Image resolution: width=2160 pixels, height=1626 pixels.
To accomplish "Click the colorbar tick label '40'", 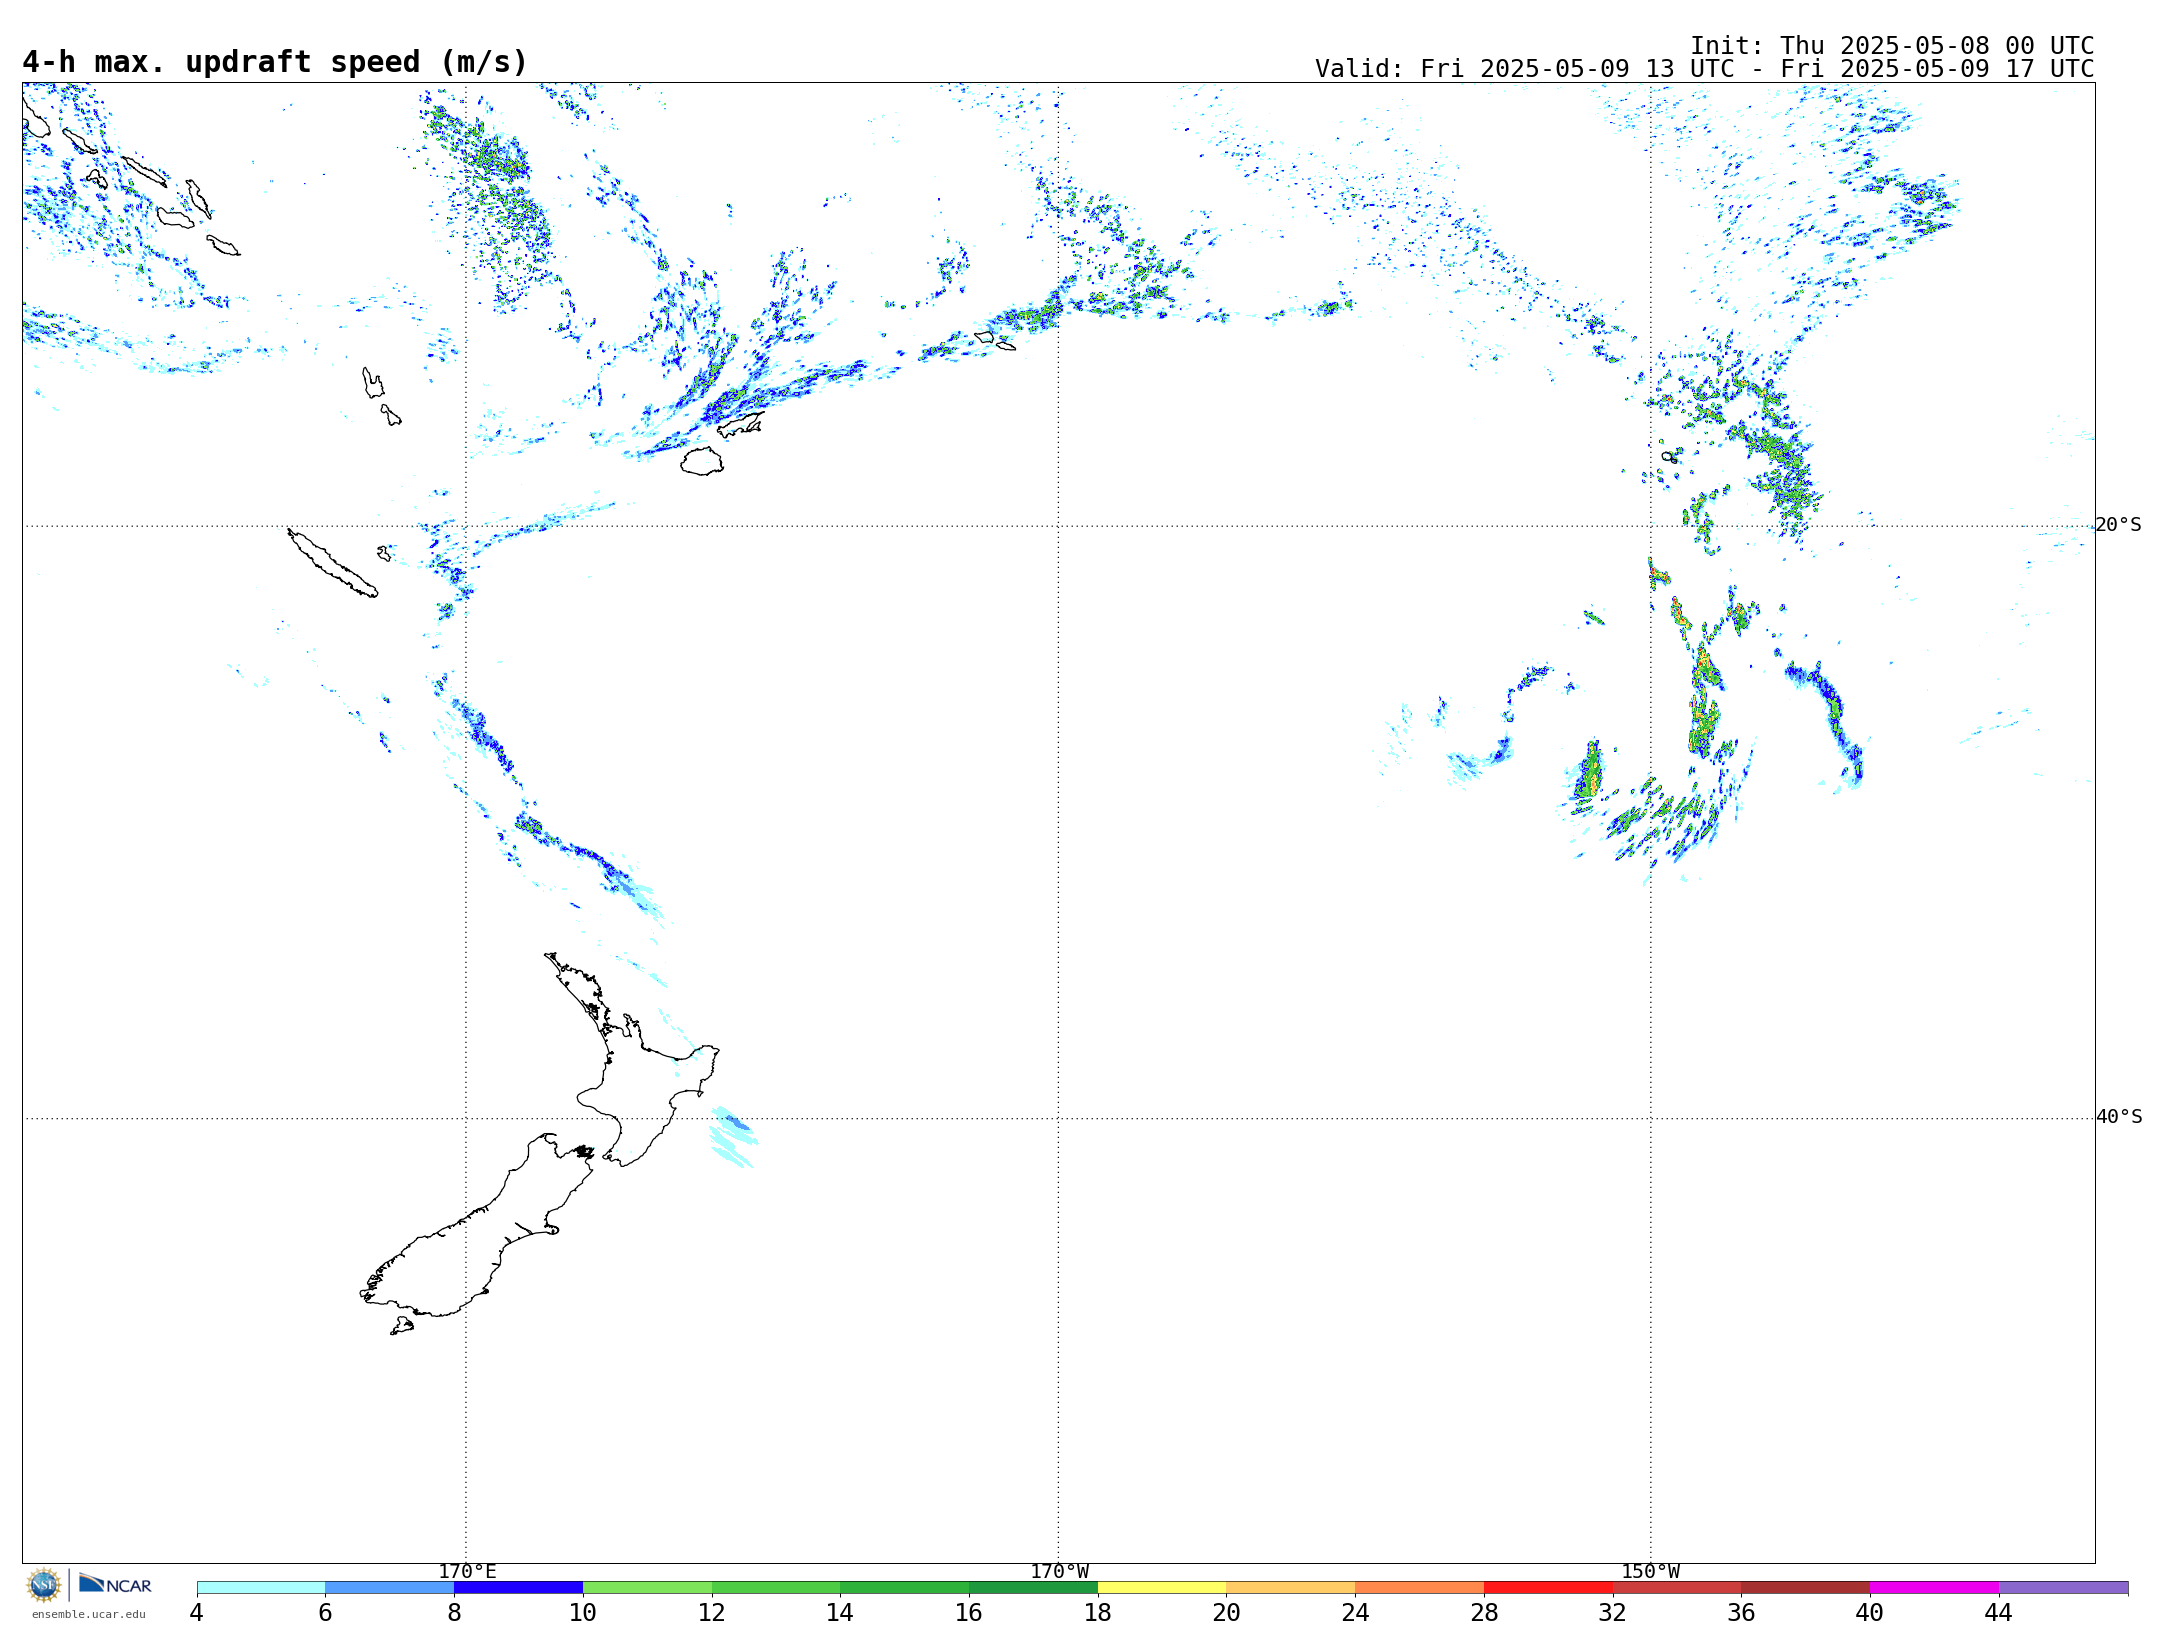I will (1870, 1613).
